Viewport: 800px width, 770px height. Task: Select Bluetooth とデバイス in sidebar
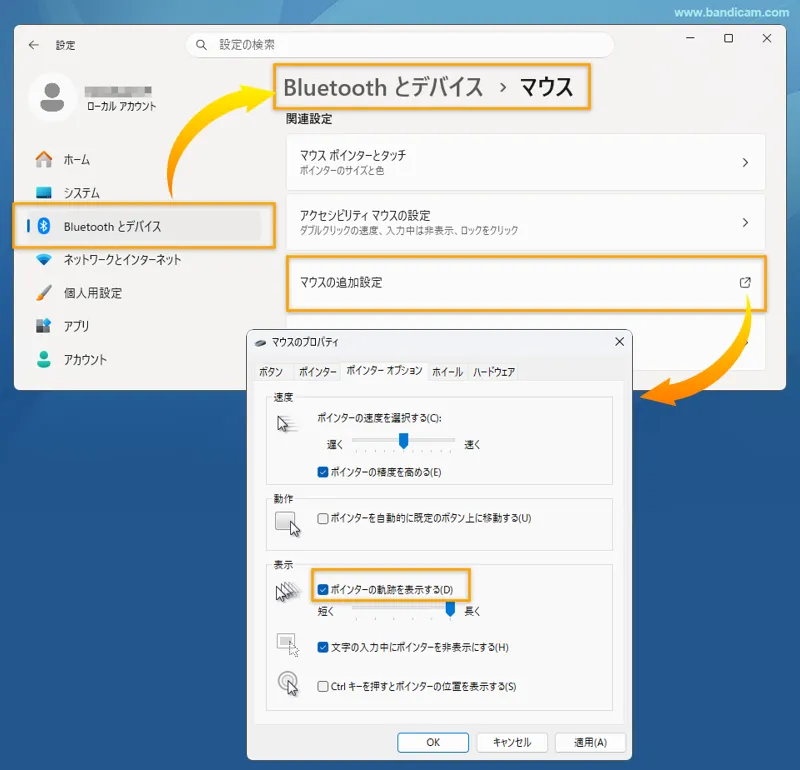[144, 226]
